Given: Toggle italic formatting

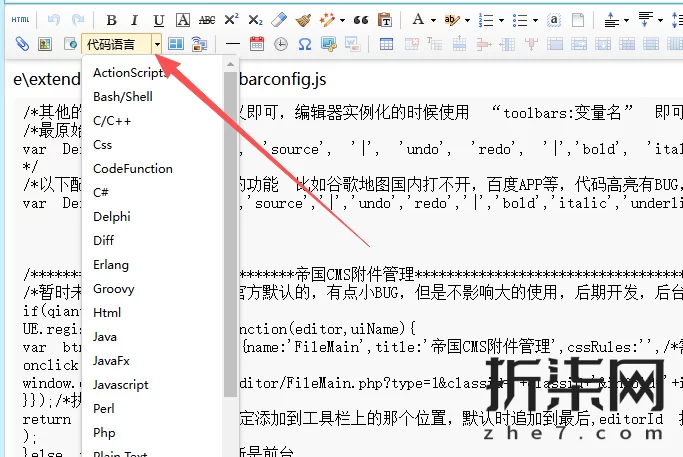Looking at the screenshot, I should [x=135, y=20].
